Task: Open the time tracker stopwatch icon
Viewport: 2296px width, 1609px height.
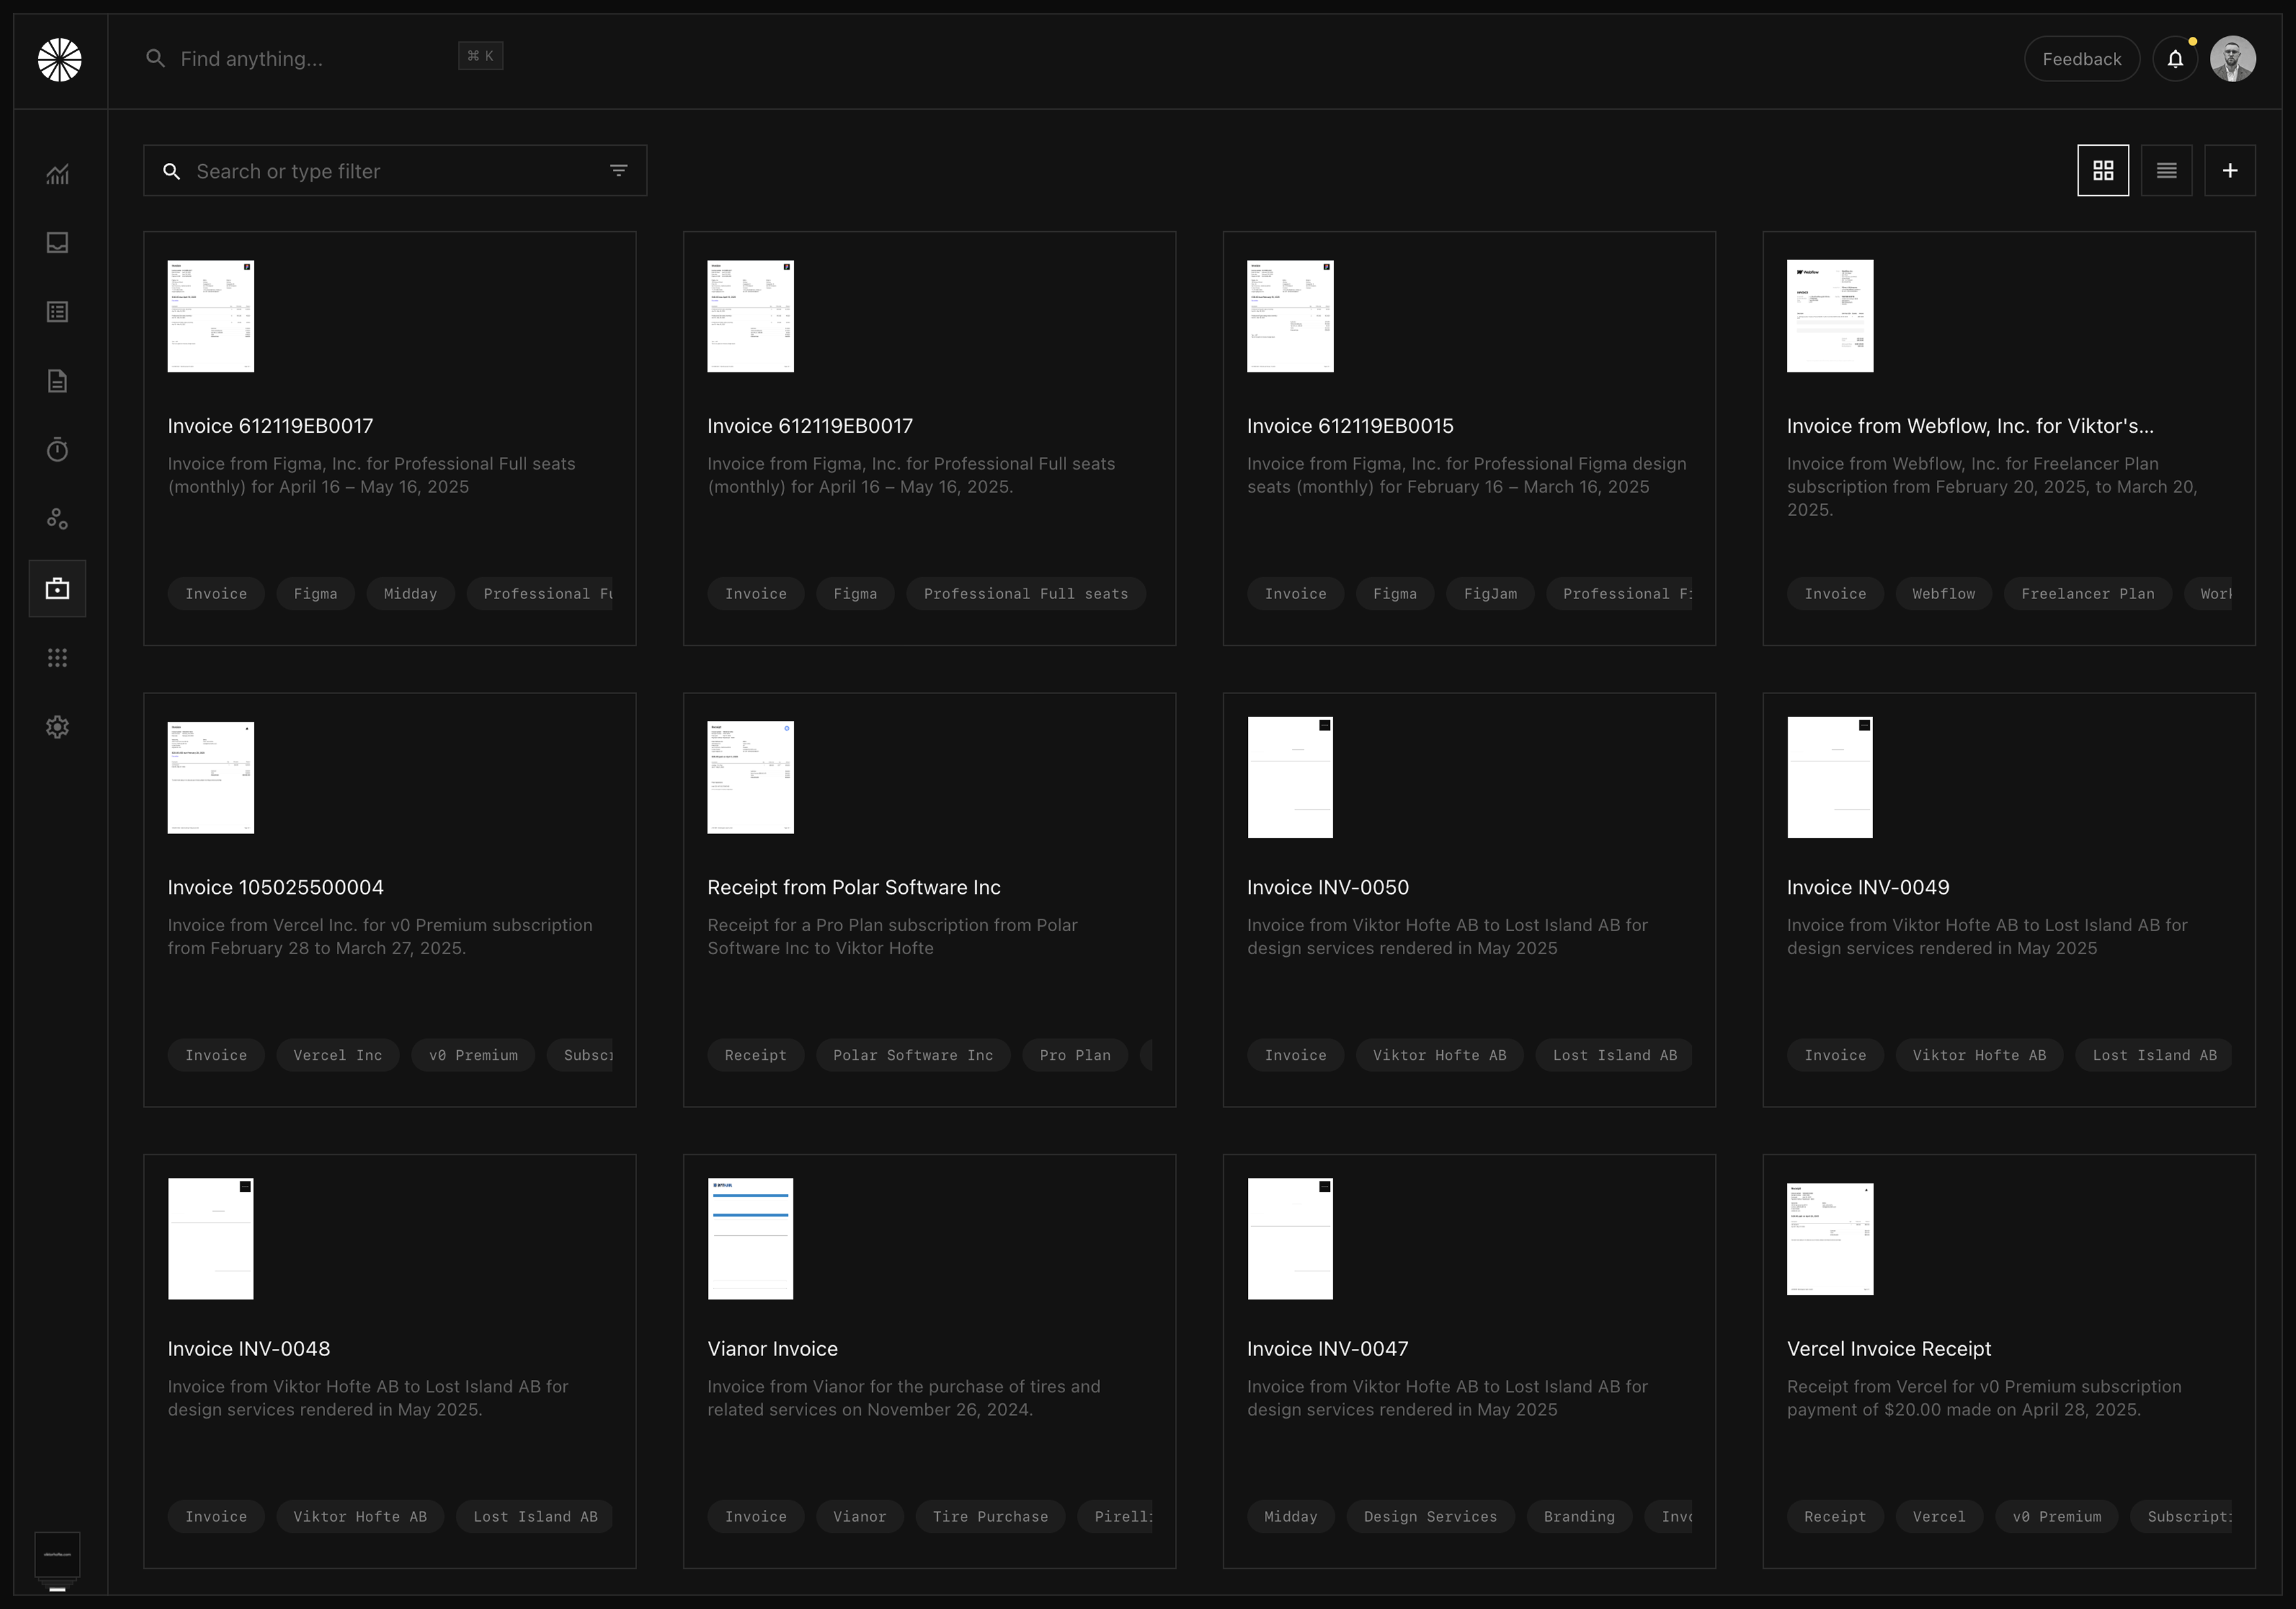Action: point(57,450)
